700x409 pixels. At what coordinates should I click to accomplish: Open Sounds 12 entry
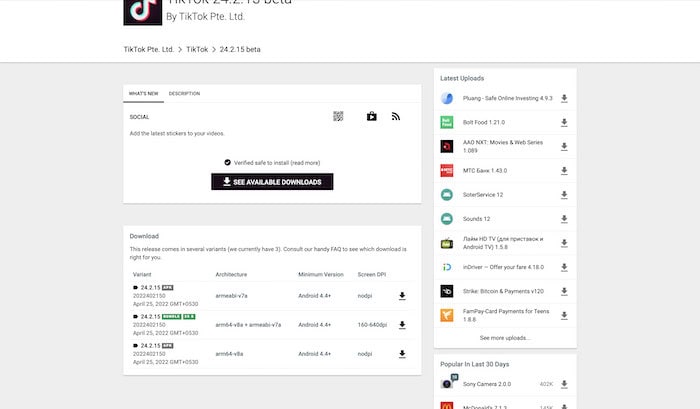pyautogui.click(x=476, y=219)
